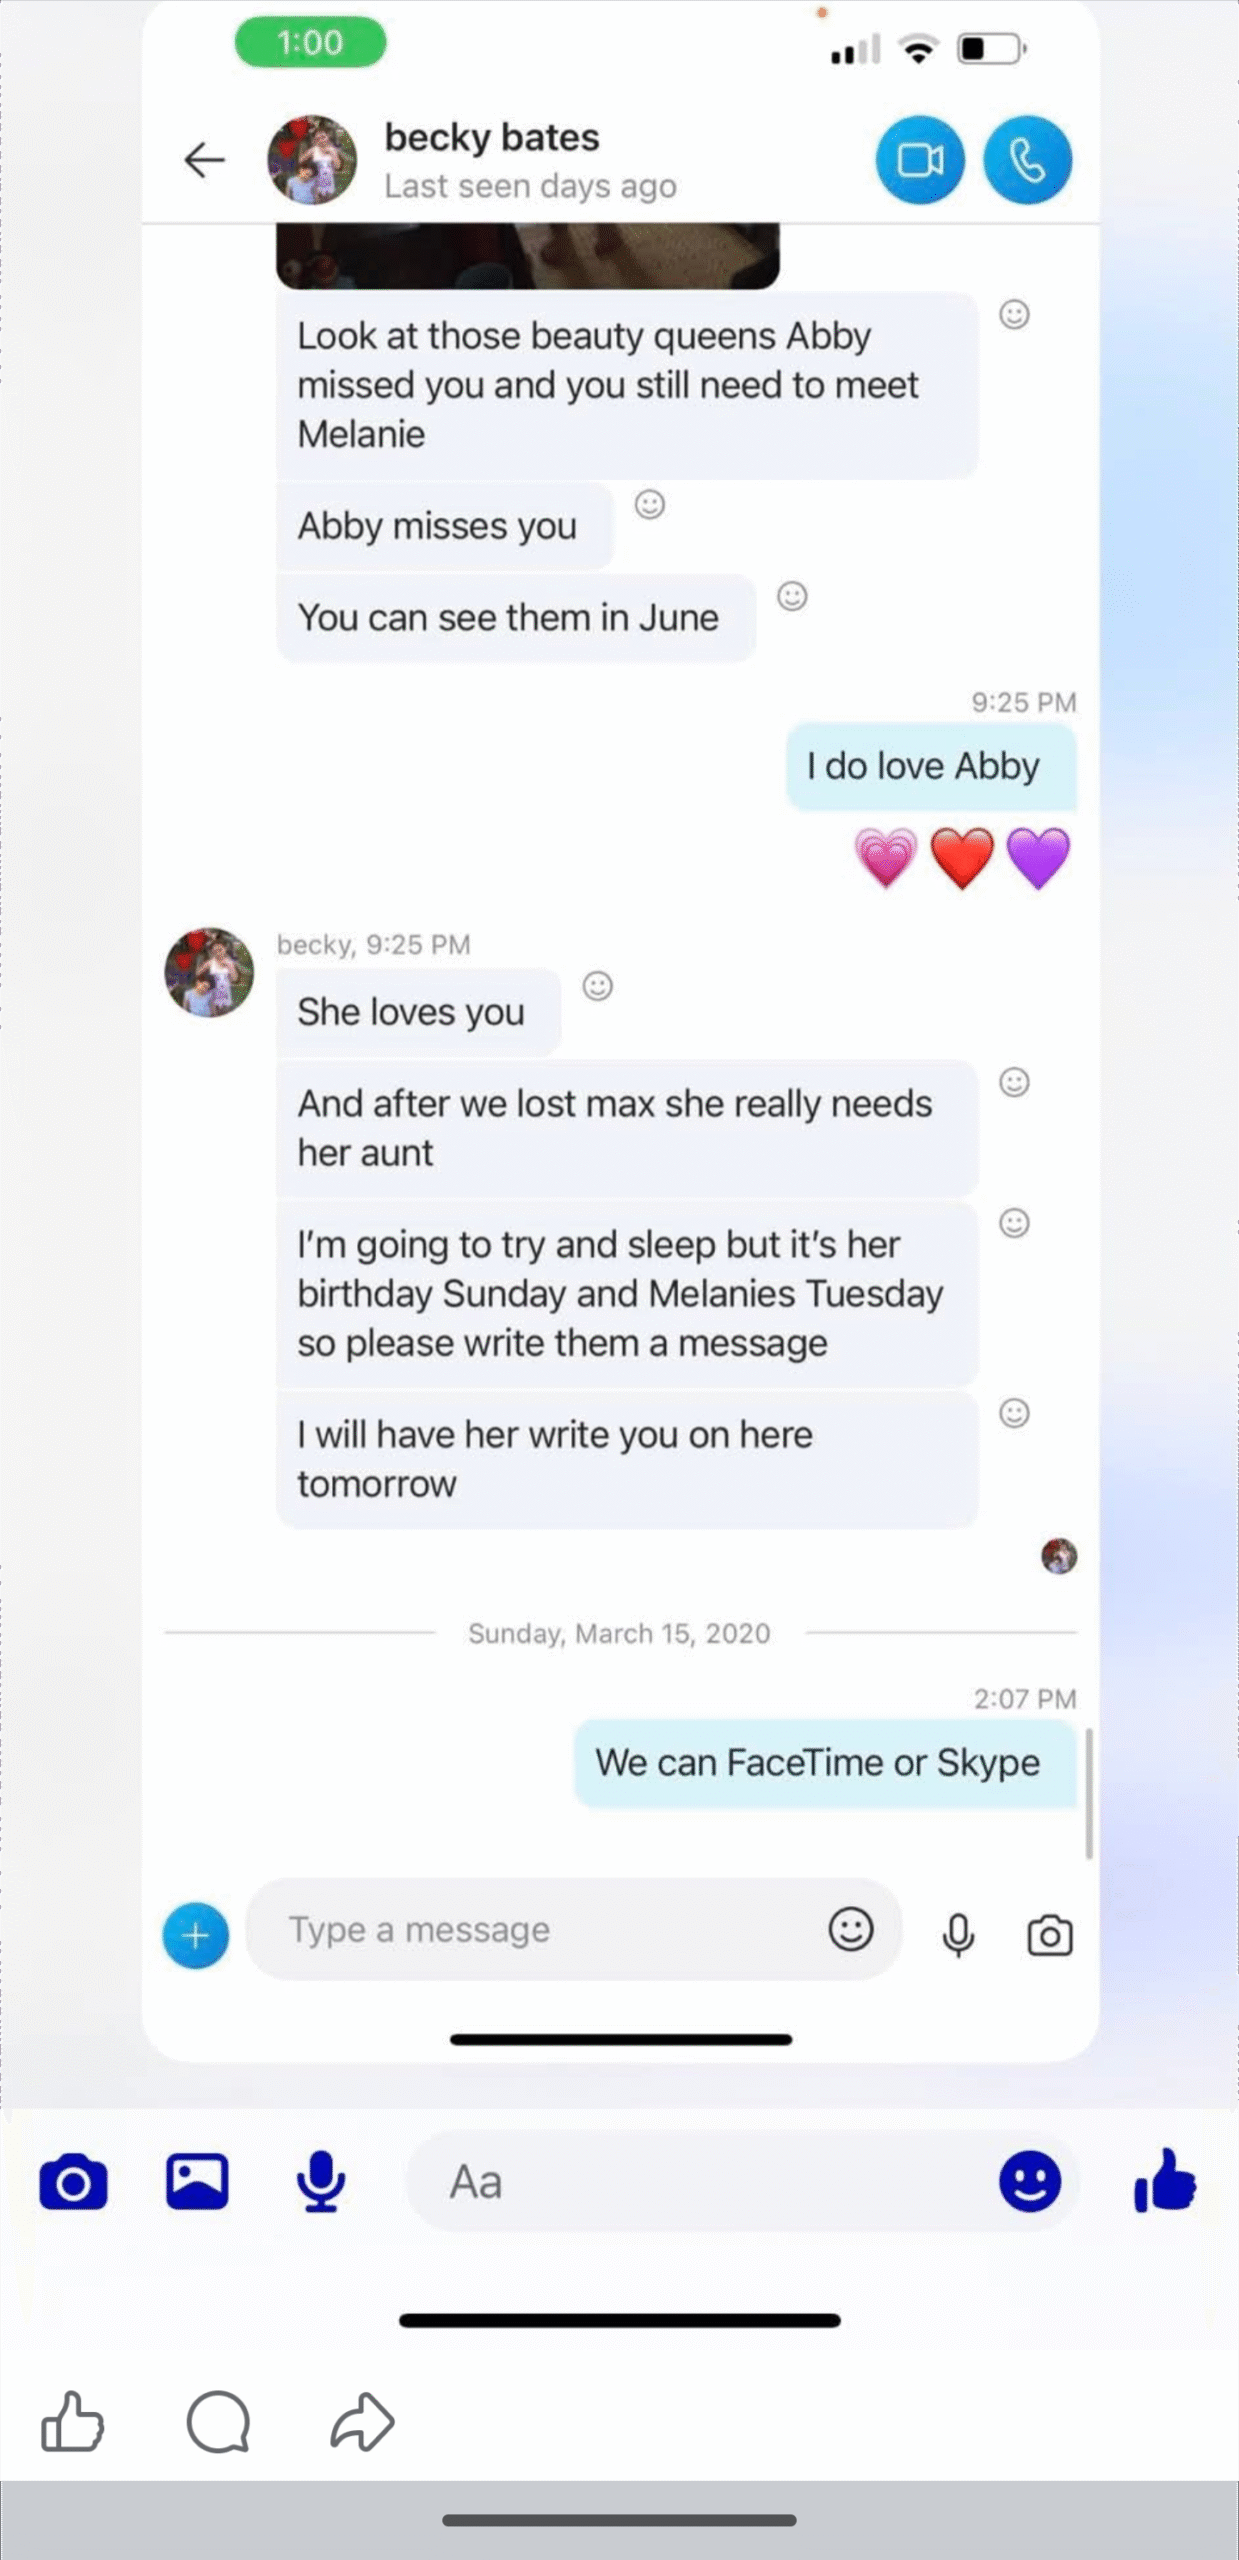Record voice message in Skype chat bar
Screen dimensions: 1239x2560
[958, 1935]
